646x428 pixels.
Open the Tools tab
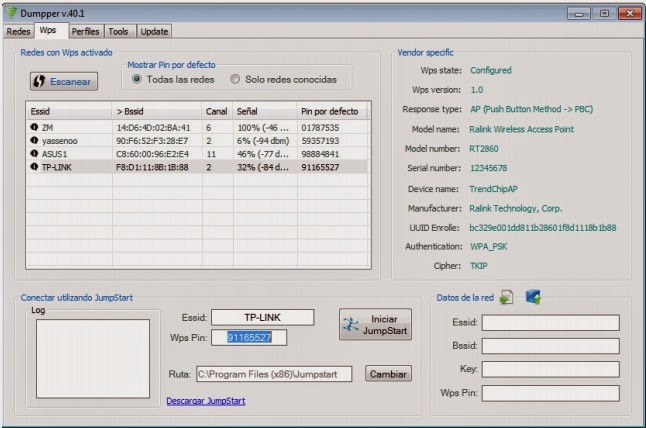point(119,31)
